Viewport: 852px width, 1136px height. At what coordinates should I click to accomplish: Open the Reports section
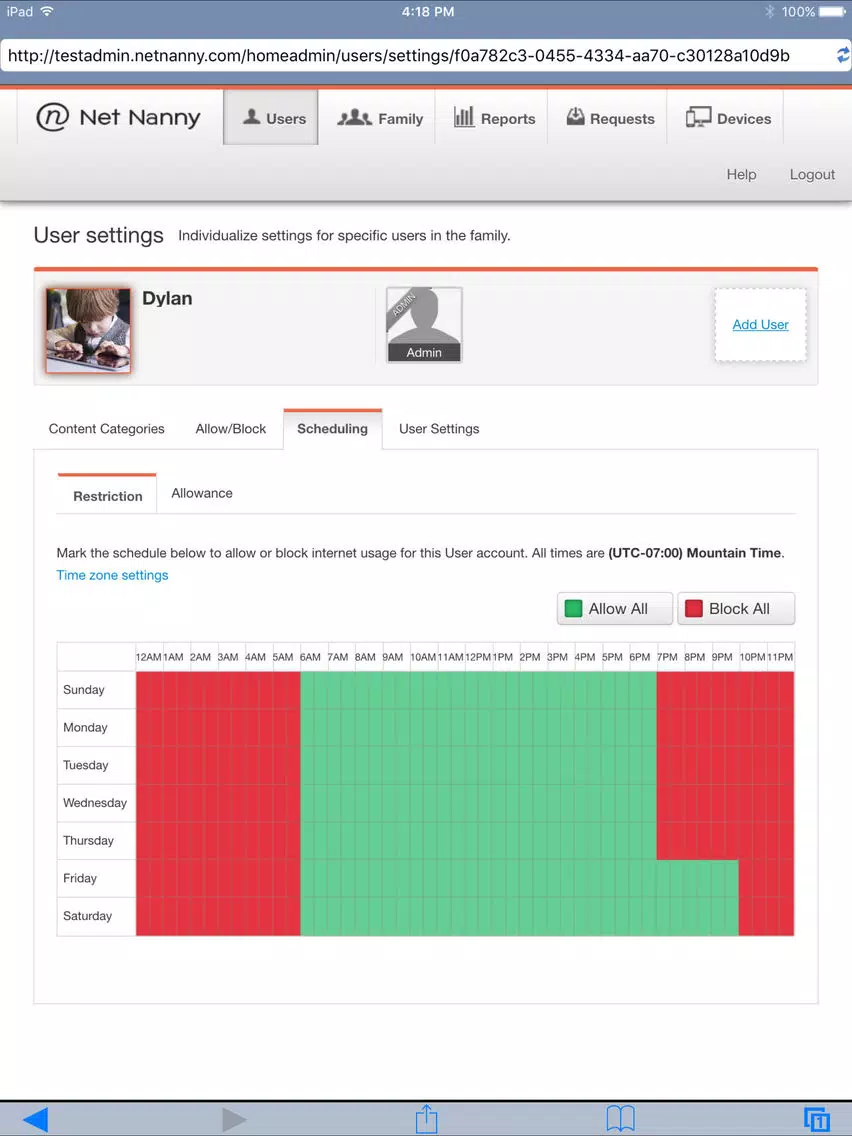pos(494,118)
